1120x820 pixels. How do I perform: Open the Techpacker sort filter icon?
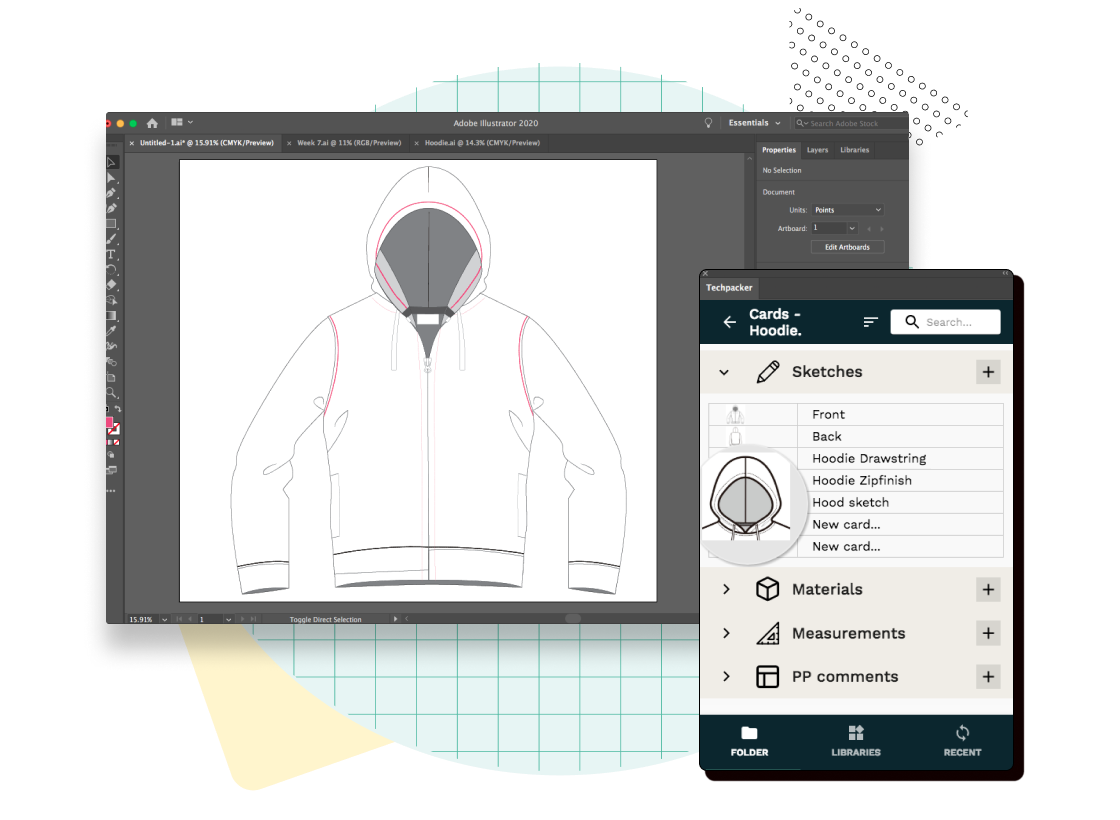[x=871, y=322]
